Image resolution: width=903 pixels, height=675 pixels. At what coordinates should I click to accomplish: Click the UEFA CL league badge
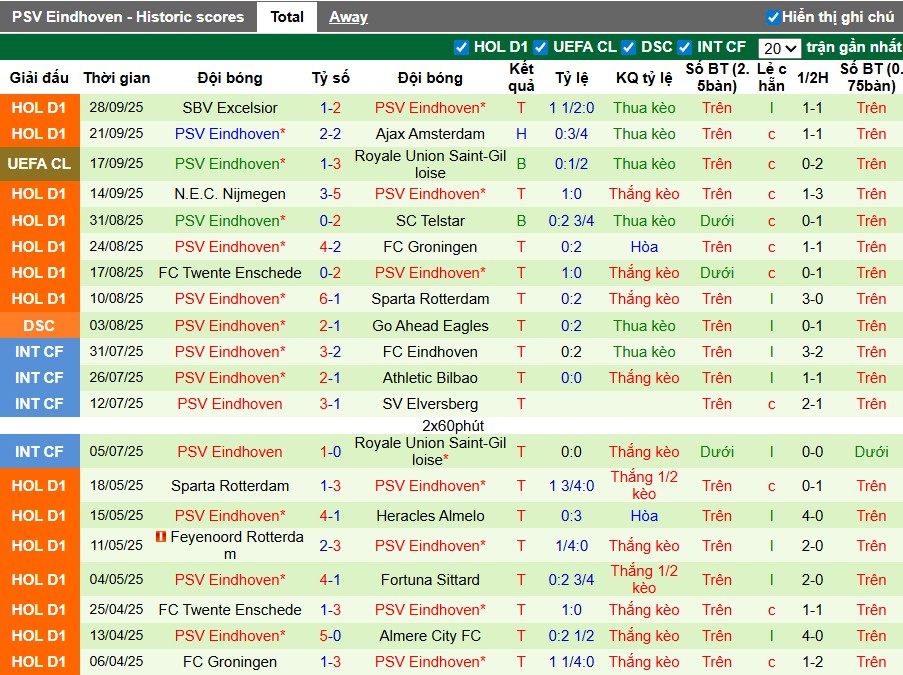(x=40, y=164)
